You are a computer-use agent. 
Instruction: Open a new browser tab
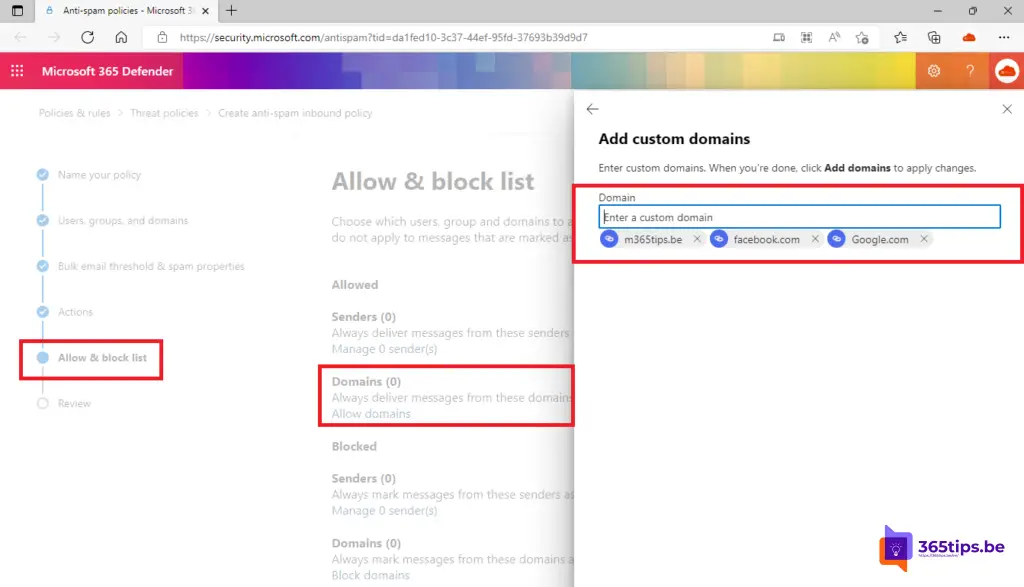click(x=232, y=11)
